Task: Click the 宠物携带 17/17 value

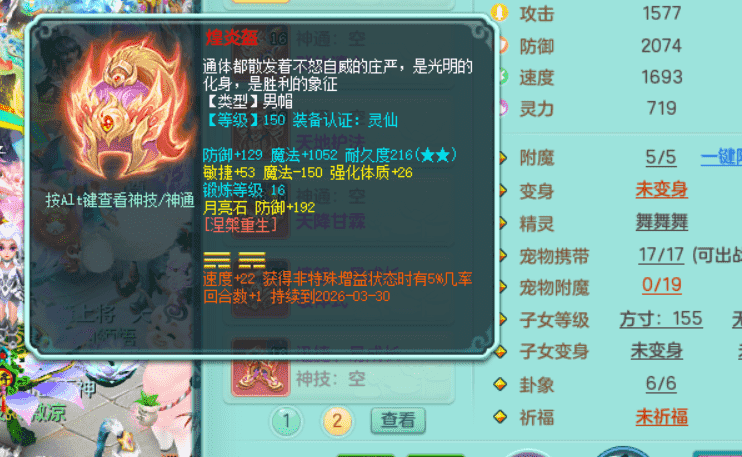Action: 661,255
